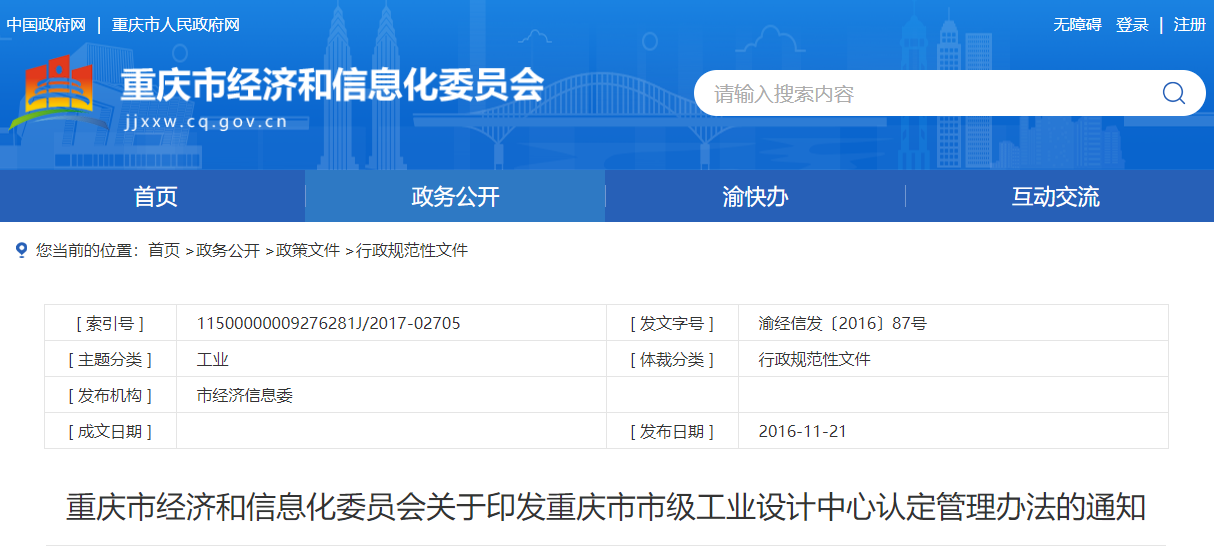Viewport: 1214px width, 550px height.
Task: Switch to the 互动交流 navigation tab
Action: [1055, 196]
